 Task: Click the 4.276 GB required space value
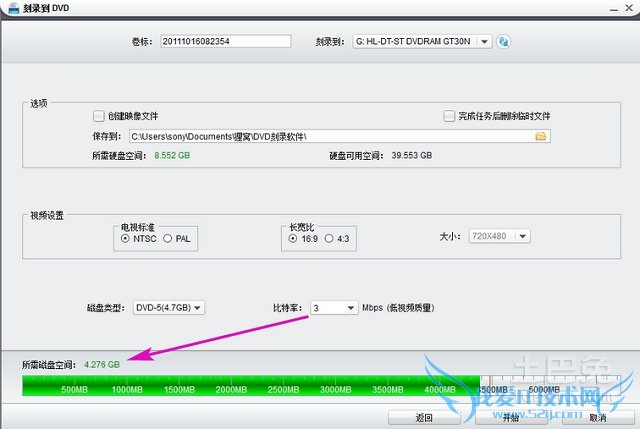(102, 365)
